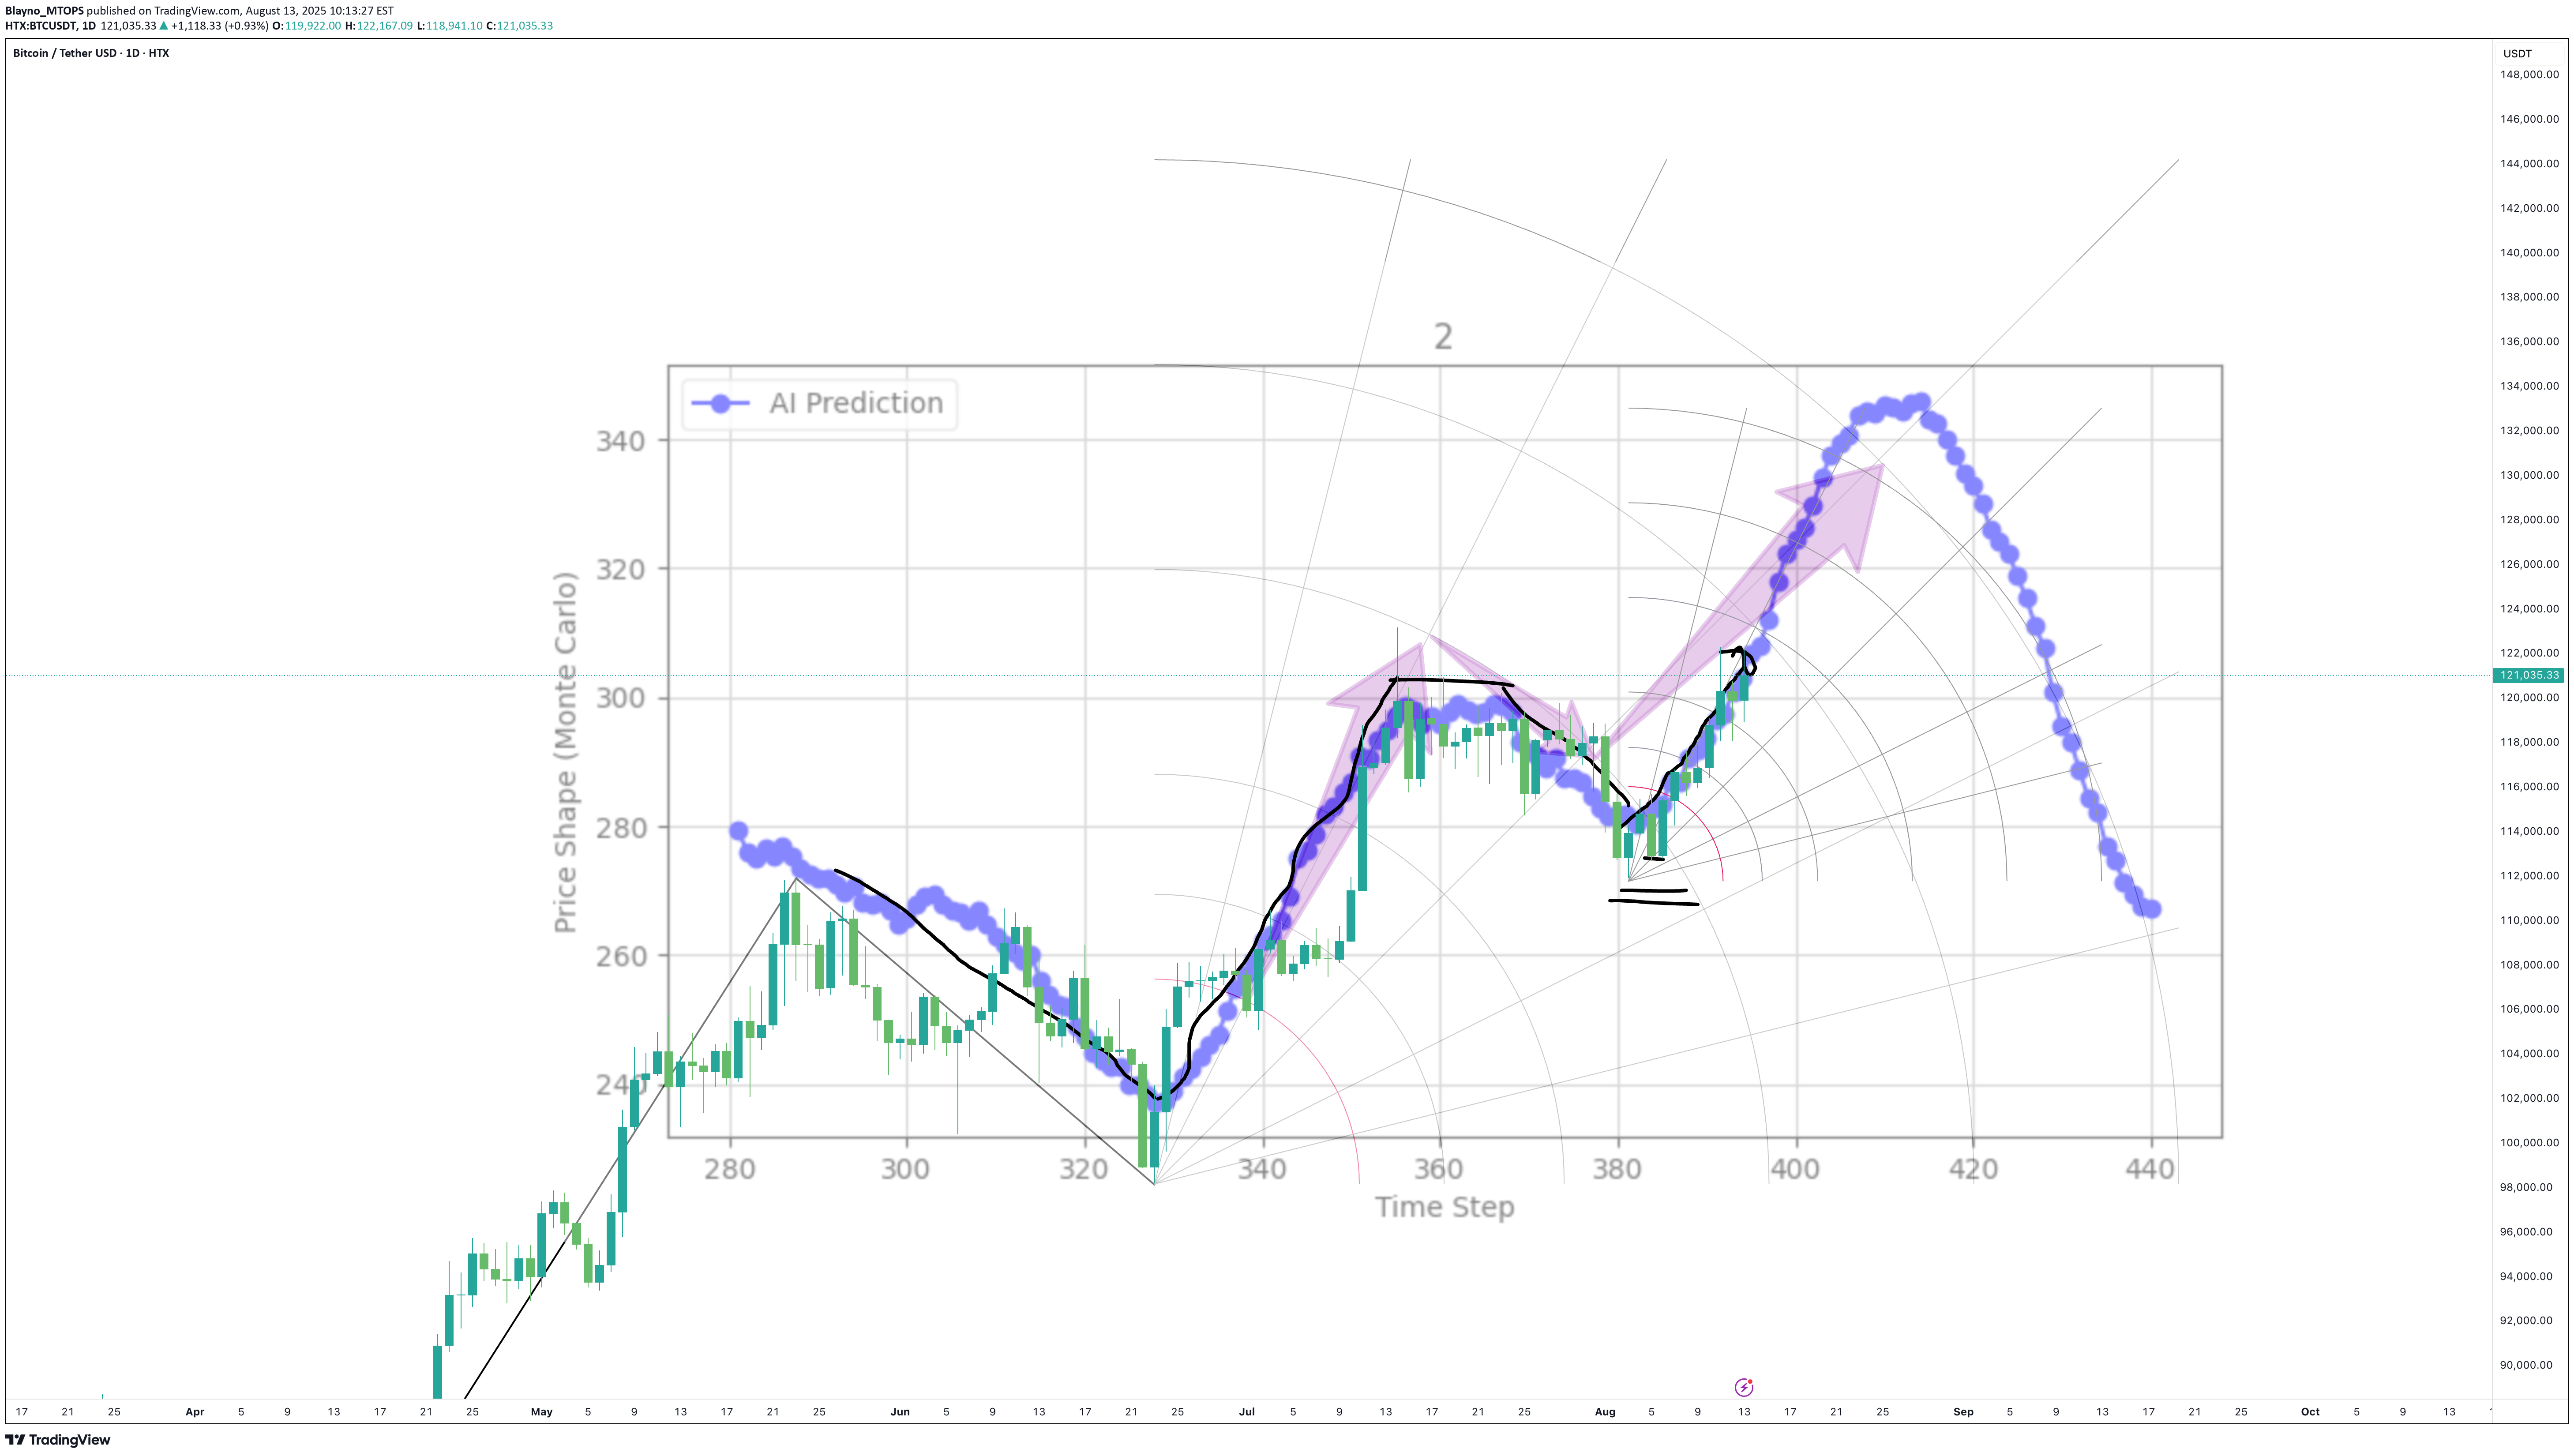Viewport: 2574px width, 1456px height.
Task: Click the current price label 121,035.33
Action: (x=2529, y=675)
